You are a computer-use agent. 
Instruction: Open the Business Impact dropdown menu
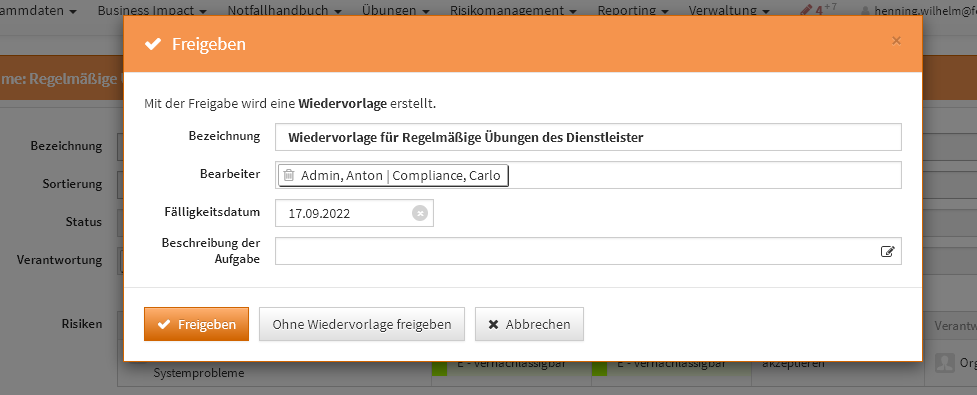[x=153, y=11]
